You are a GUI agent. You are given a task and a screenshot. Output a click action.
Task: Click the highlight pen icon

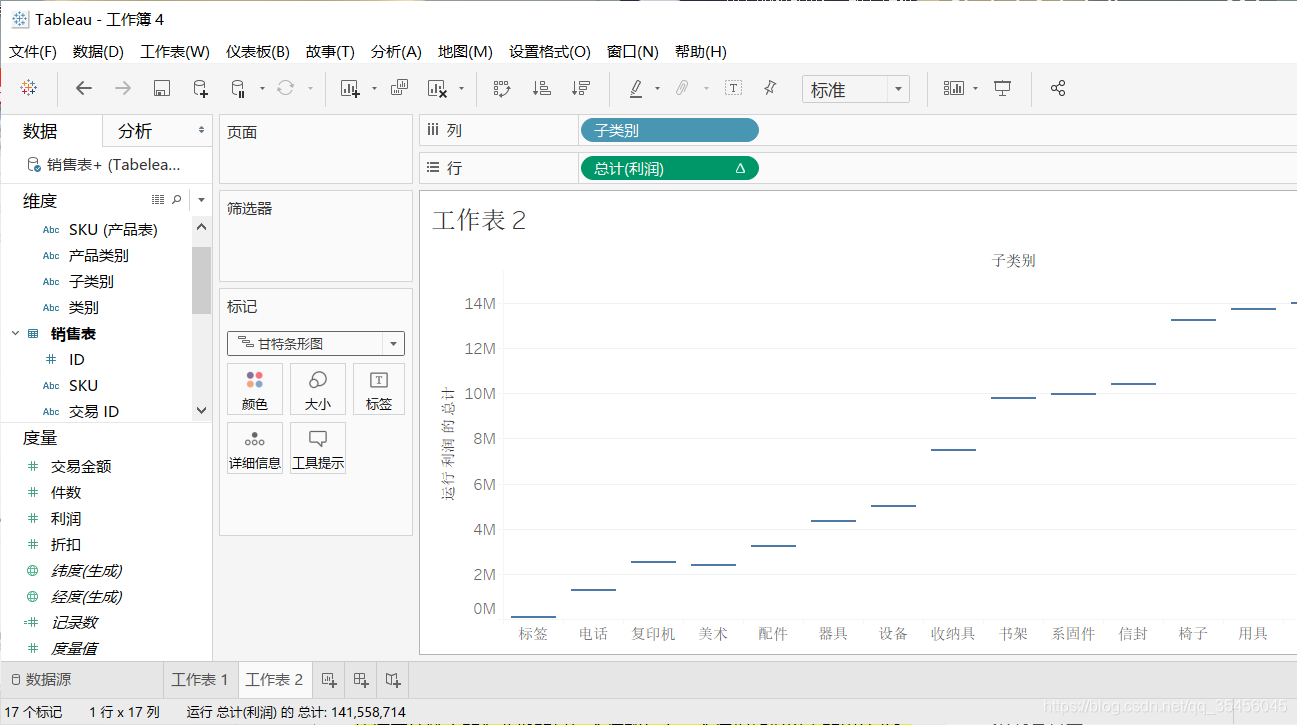(x=636, y=88)
